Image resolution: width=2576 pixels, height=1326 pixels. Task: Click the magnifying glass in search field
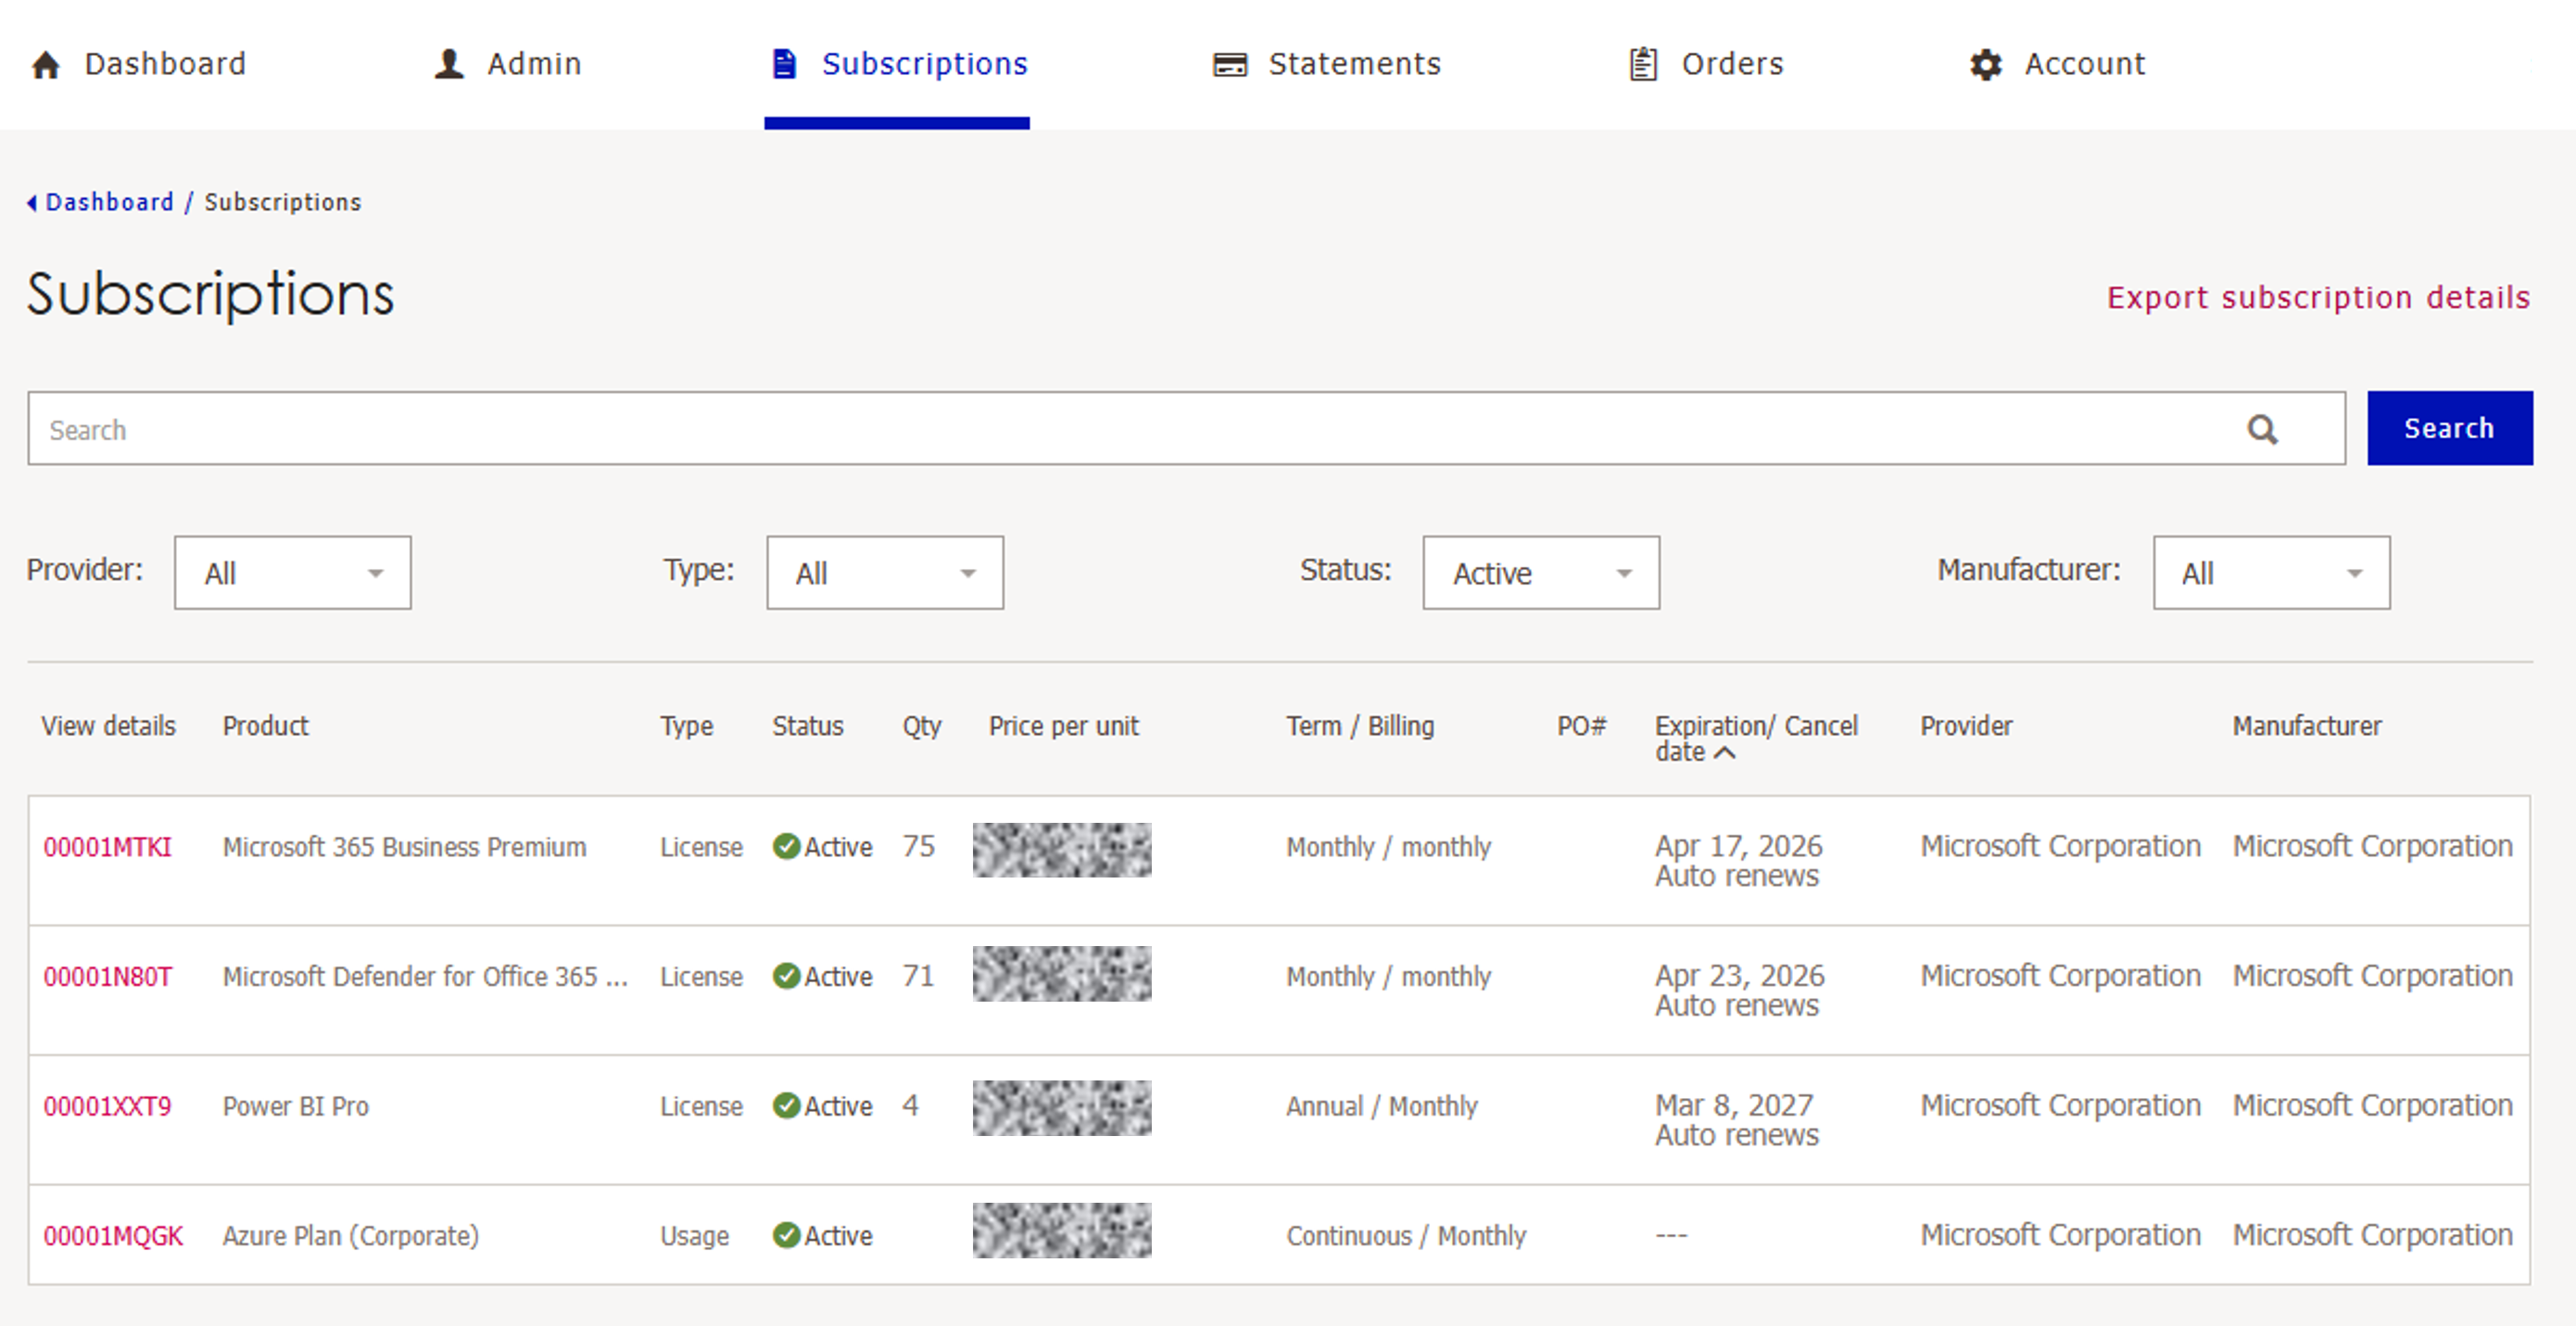tap(2262, 430)
